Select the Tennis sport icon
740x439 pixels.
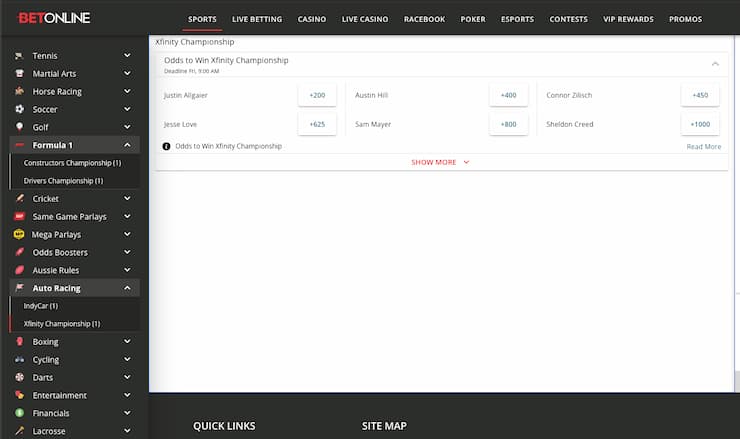pos(19,56)
